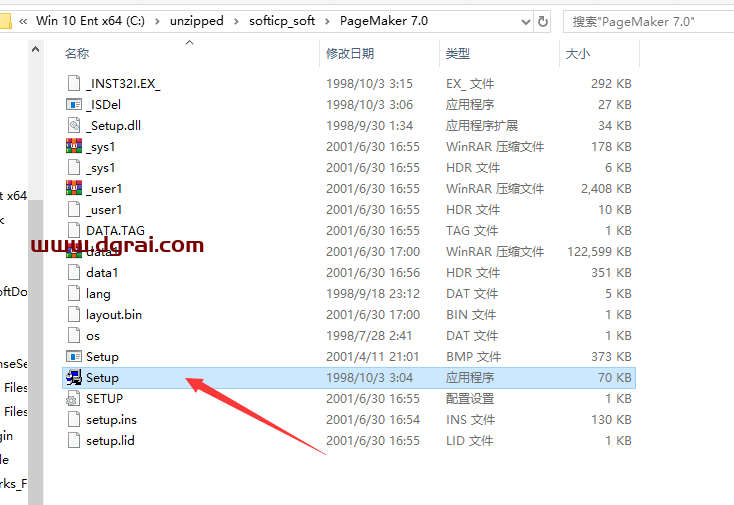Select the layout.bin file name

point(114,315)
